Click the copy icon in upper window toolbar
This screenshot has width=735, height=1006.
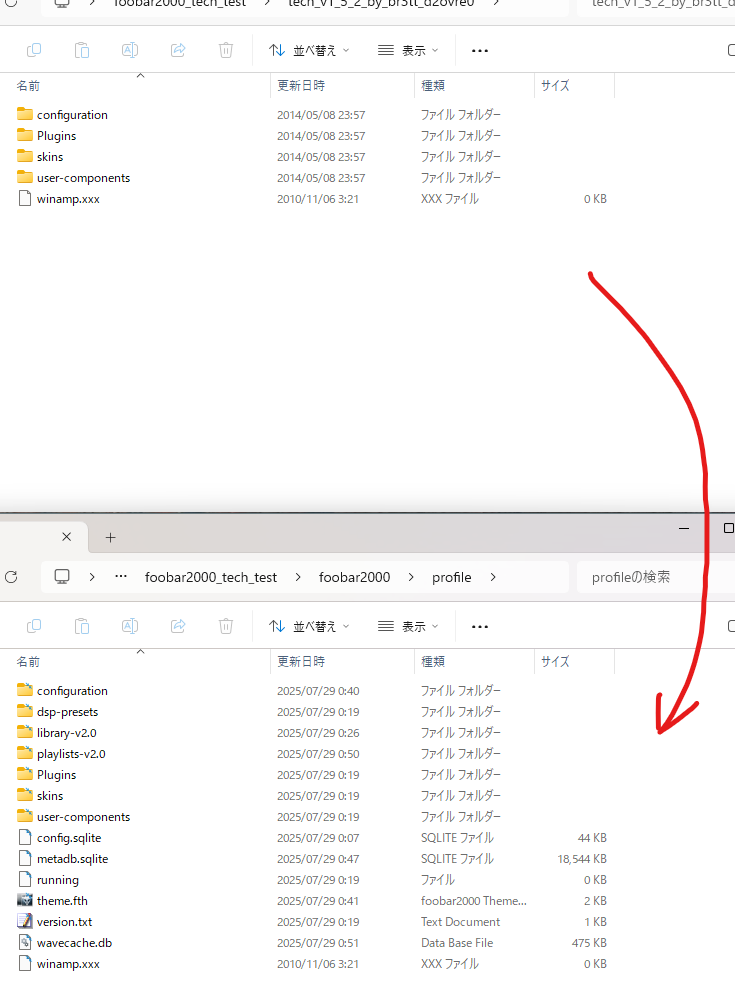pyautogui.click(x=34, y=50)
